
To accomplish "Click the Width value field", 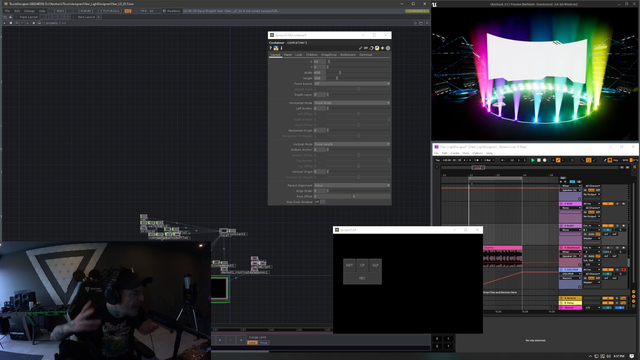I will point(320,73).
